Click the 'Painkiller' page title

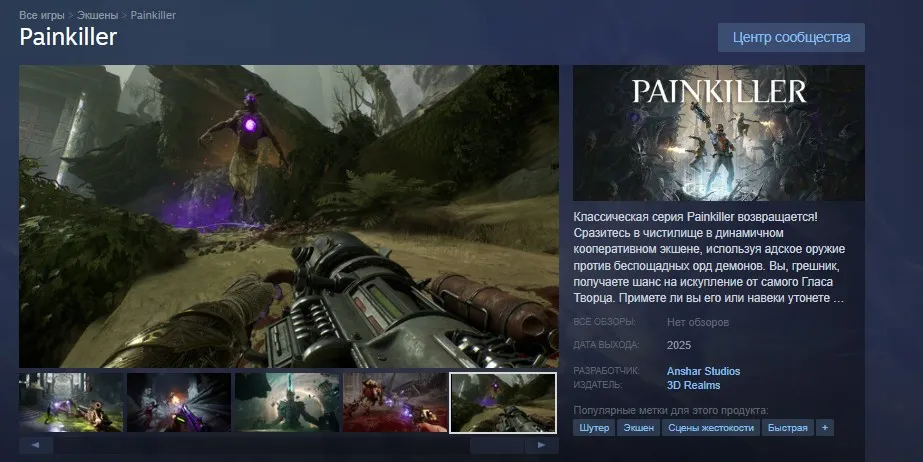click(68, 37)
